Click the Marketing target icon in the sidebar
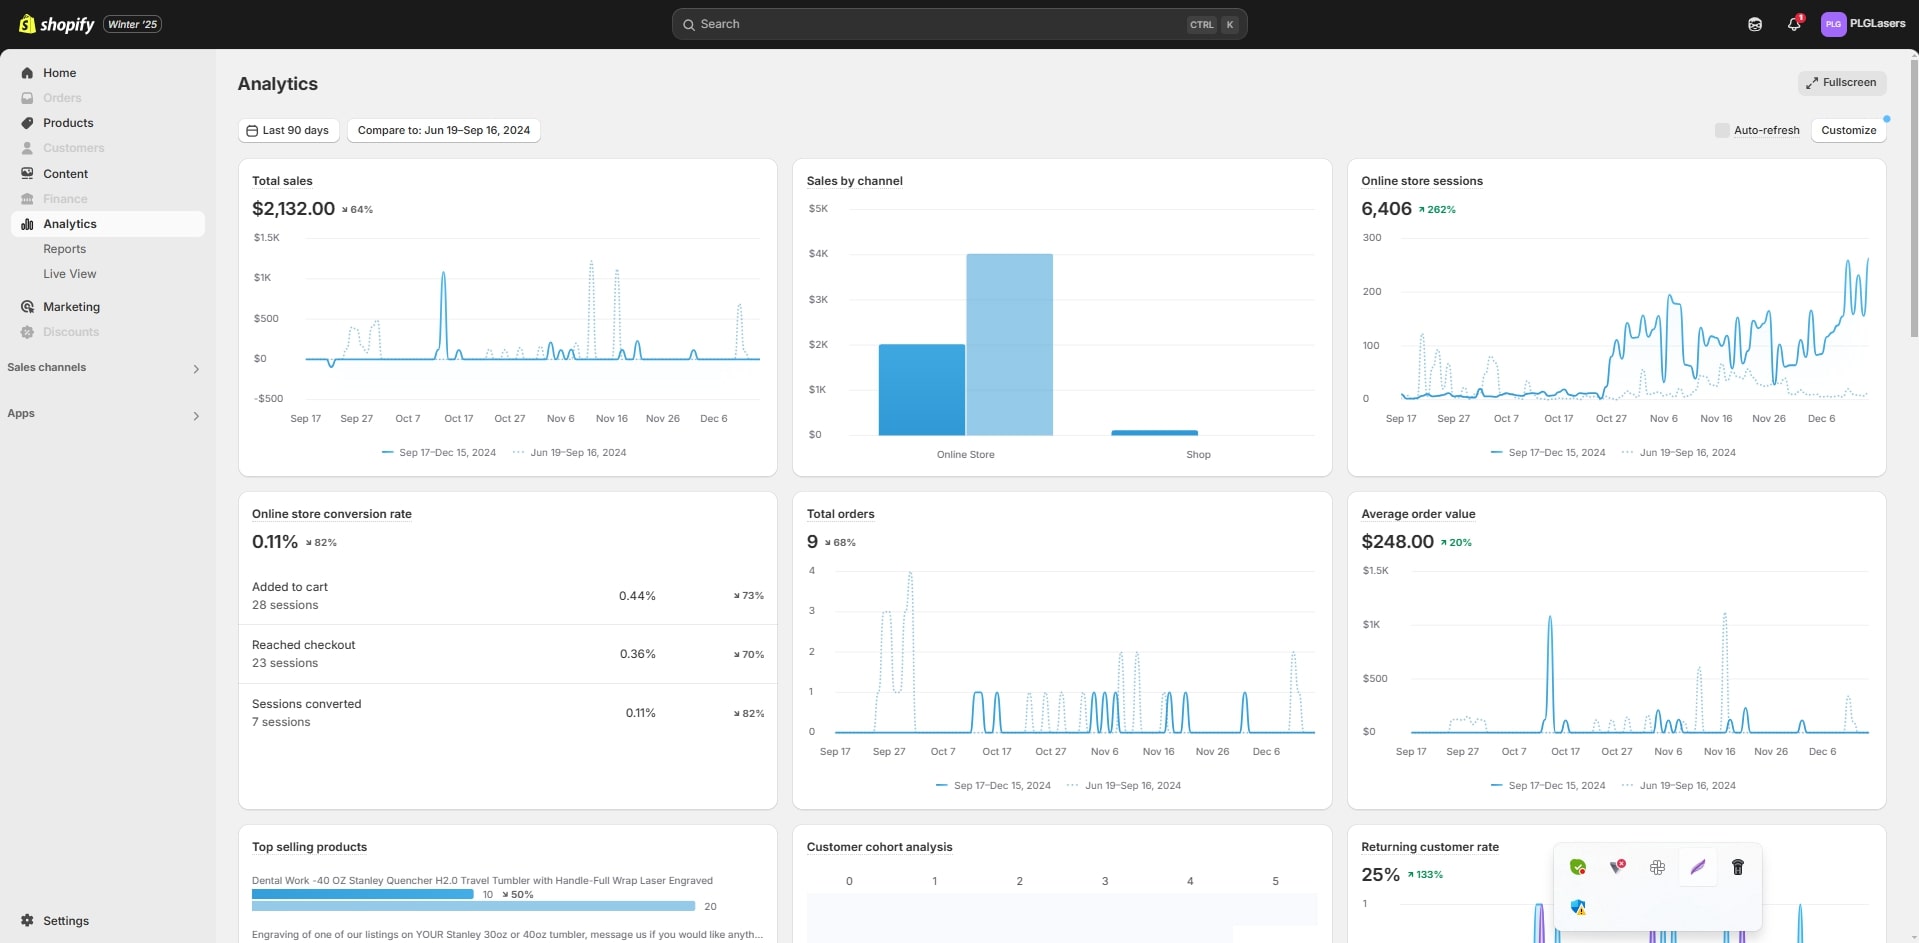 point(27,307)
